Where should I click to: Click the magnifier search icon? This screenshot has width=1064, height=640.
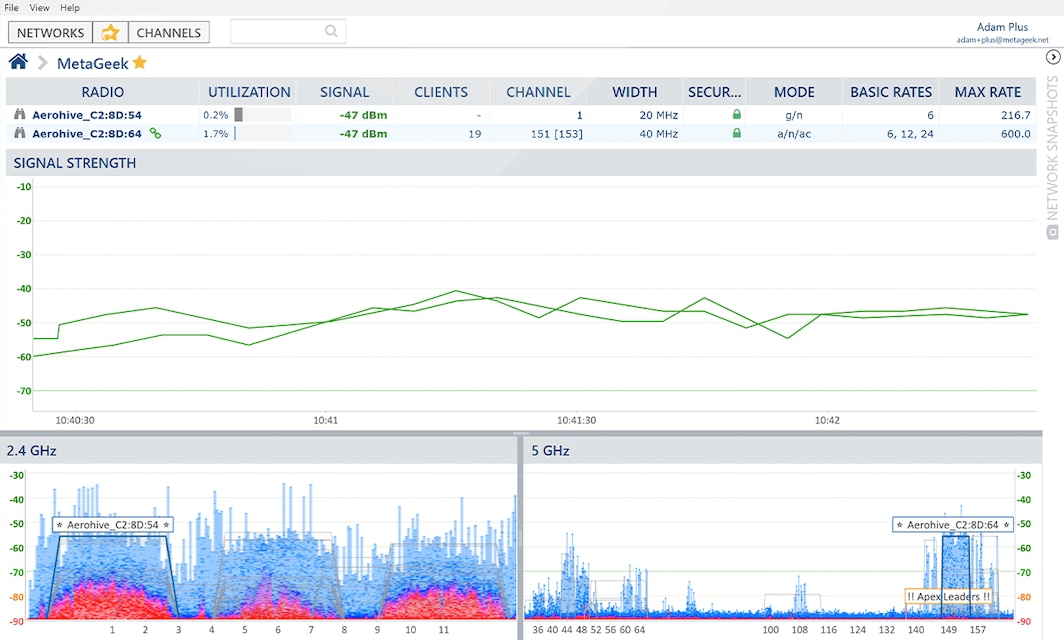tap(331, 31)
